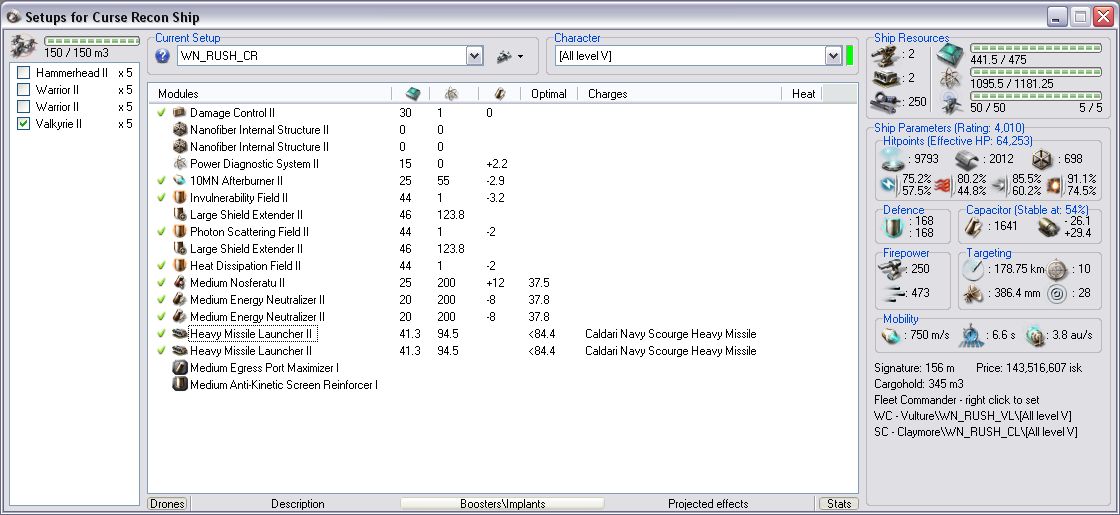Click the sensor strength icon beside 28
Image resolution: width=1120 pixels, height=515 pixels.
[1057, 293]
